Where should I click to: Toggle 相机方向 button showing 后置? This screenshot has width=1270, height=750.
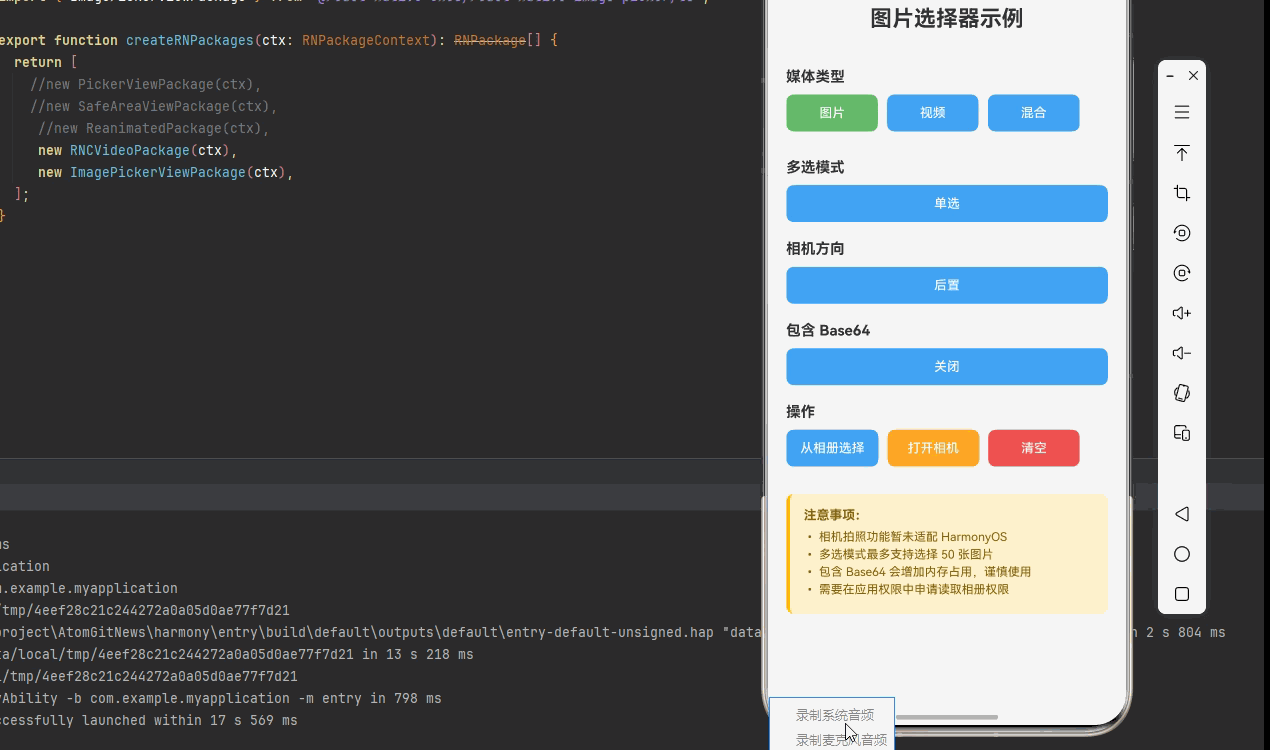[947, 285]
